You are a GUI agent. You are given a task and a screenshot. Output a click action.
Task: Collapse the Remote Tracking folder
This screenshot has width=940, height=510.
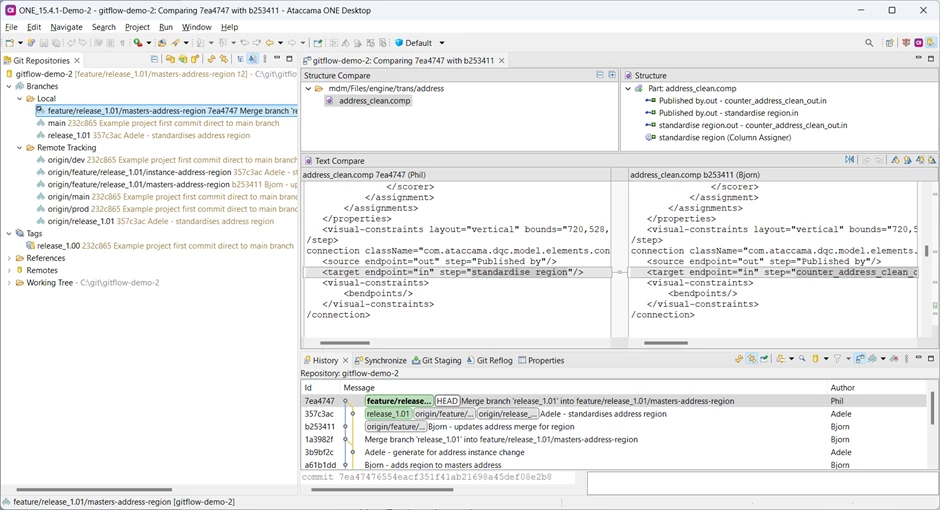point(20,147)
